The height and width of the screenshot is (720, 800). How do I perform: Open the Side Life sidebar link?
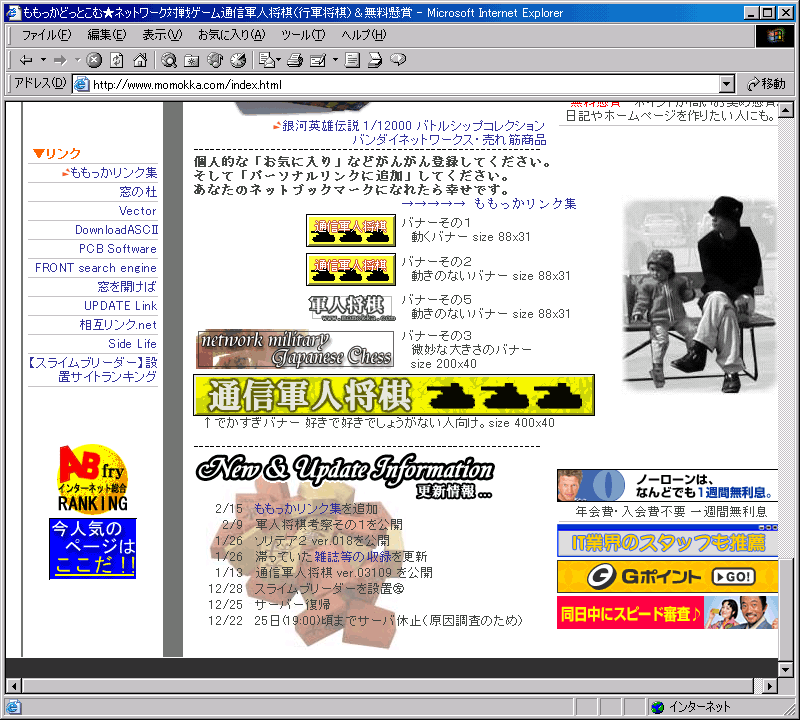pos(132,343)
